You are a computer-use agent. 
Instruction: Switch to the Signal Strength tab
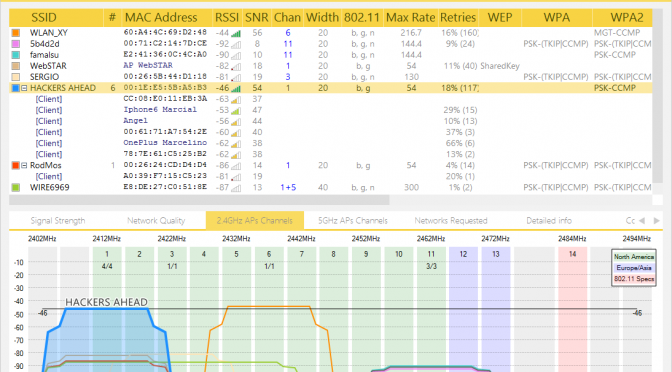[x=58, y=221]
